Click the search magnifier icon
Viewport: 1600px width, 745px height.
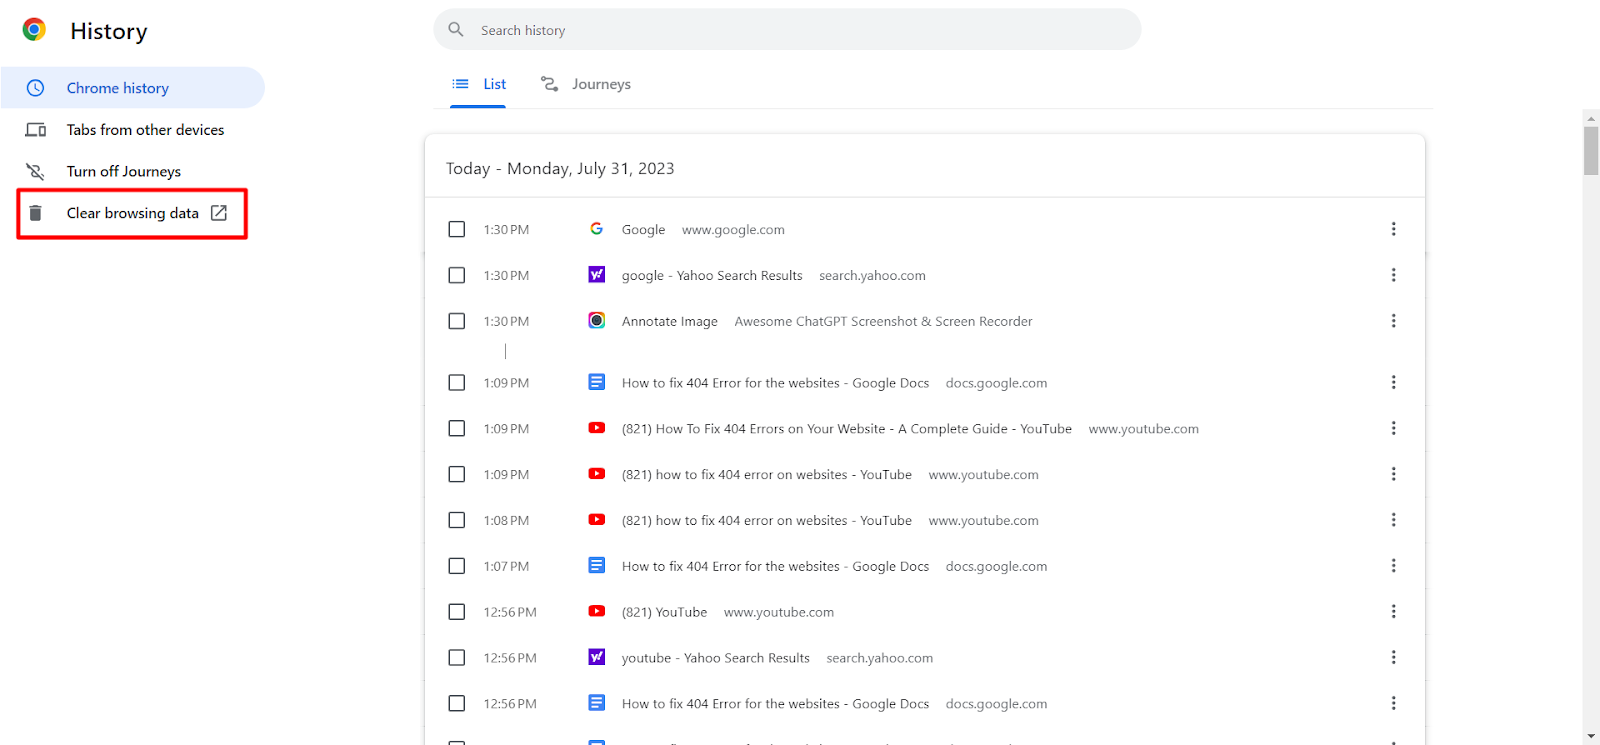(456, 30)
